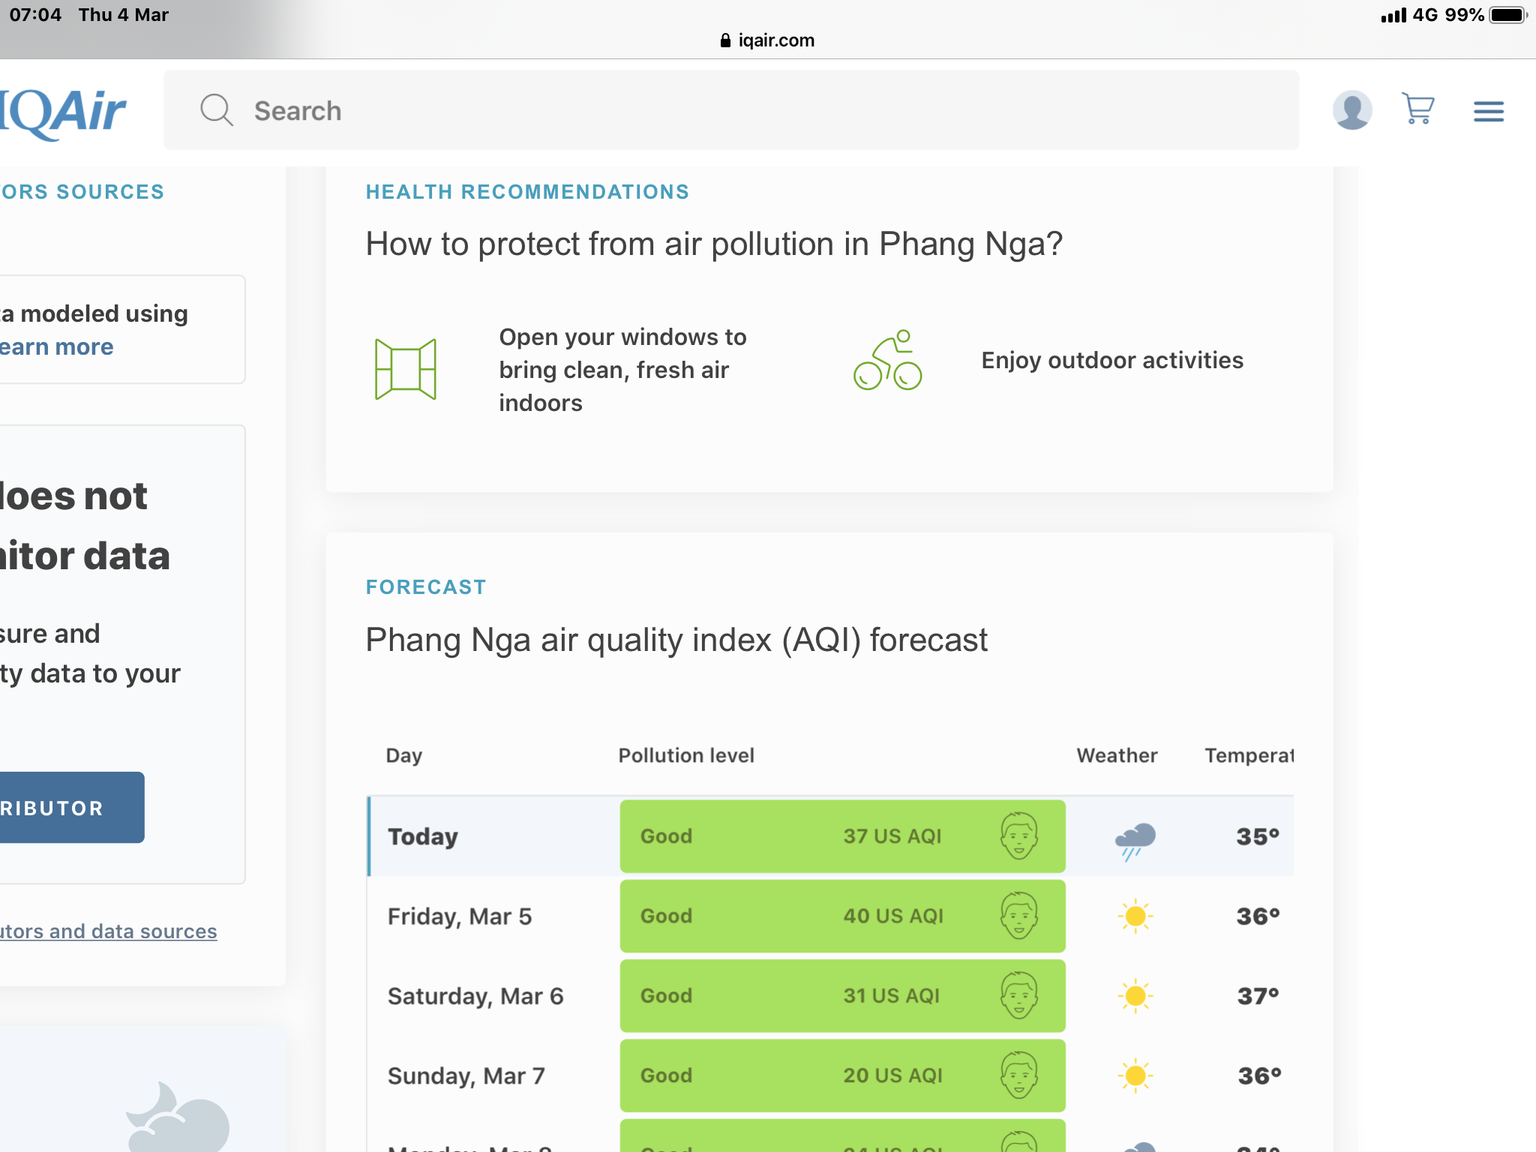1536x1152 pixels.
Task: Open the contributors and data sources link
Action: click(108, 932)
